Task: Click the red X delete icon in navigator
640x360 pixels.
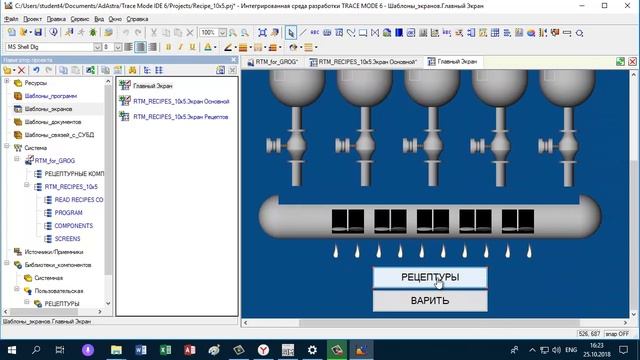Action: [x=21, y=70]
